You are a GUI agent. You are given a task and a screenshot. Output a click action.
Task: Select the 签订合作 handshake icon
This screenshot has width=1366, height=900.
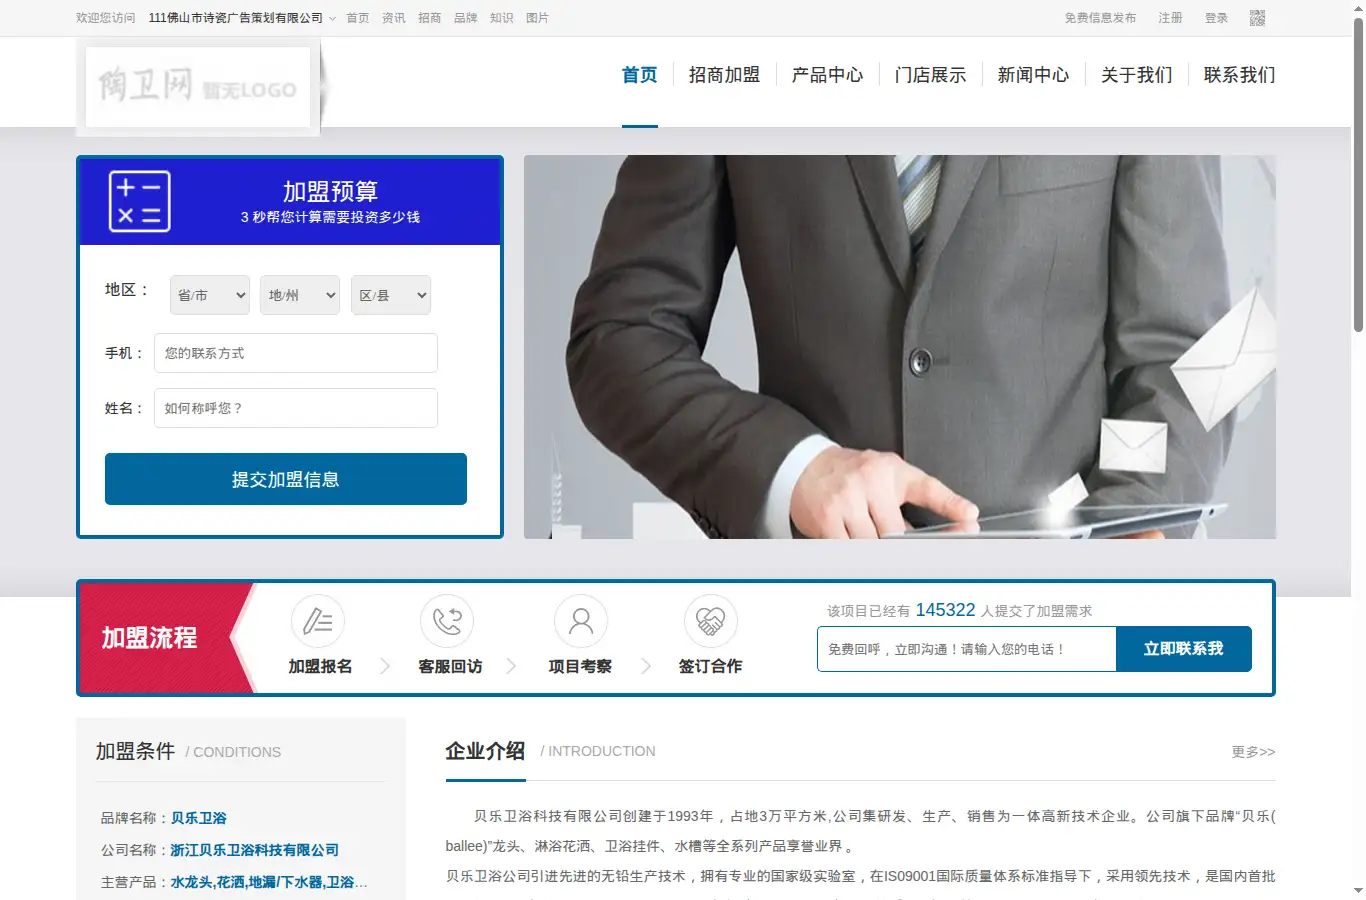coord(711,621)
